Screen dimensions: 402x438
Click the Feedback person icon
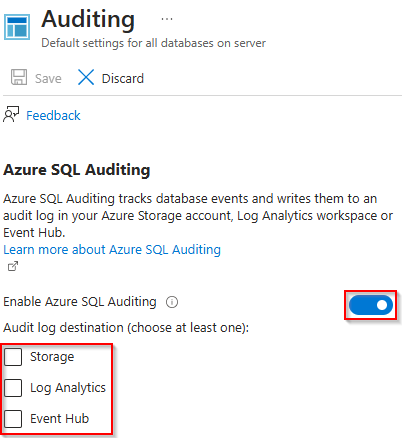click(11, 114)
